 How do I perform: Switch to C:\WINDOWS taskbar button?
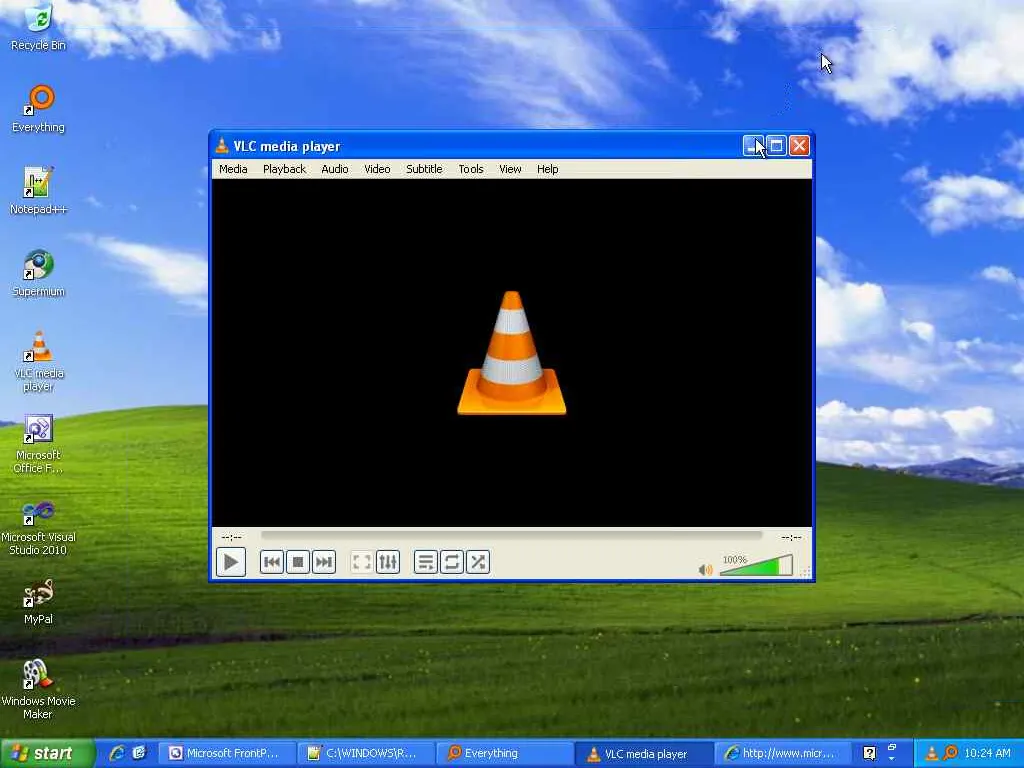[x=365, y=753]
